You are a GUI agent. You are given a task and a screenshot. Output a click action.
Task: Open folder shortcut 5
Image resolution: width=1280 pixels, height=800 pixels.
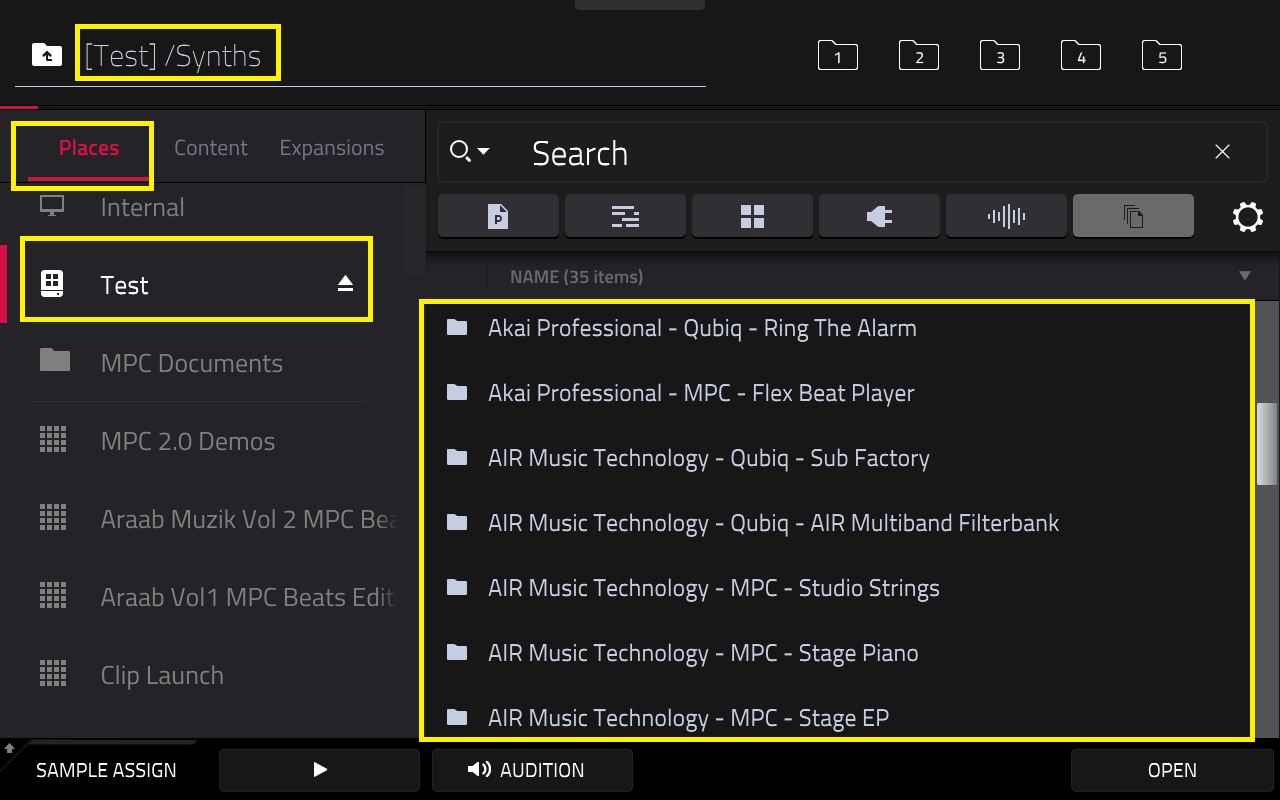(1162, 56)
